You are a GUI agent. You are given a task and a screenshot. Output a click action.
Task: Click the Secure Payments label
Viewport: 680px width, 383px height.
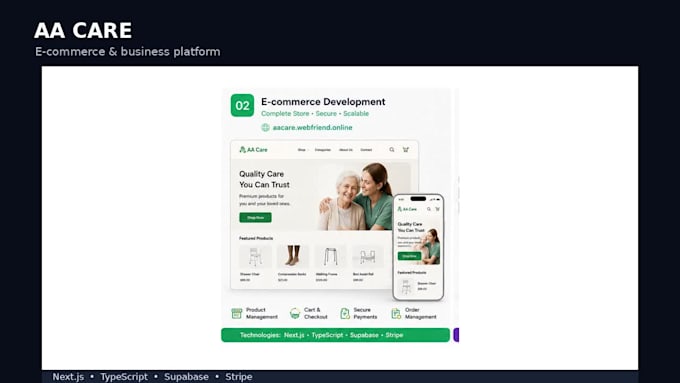click(x=365, y=313)
